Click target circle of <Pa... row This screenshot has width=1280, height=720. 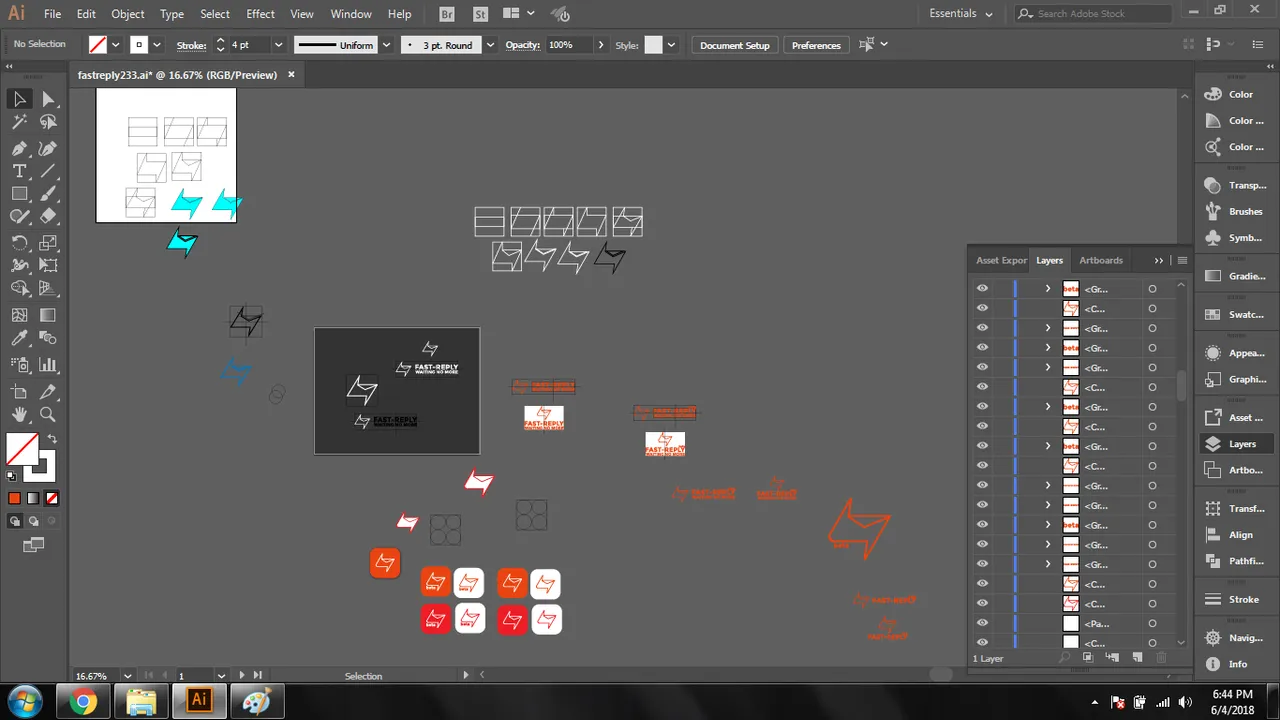1152,623
